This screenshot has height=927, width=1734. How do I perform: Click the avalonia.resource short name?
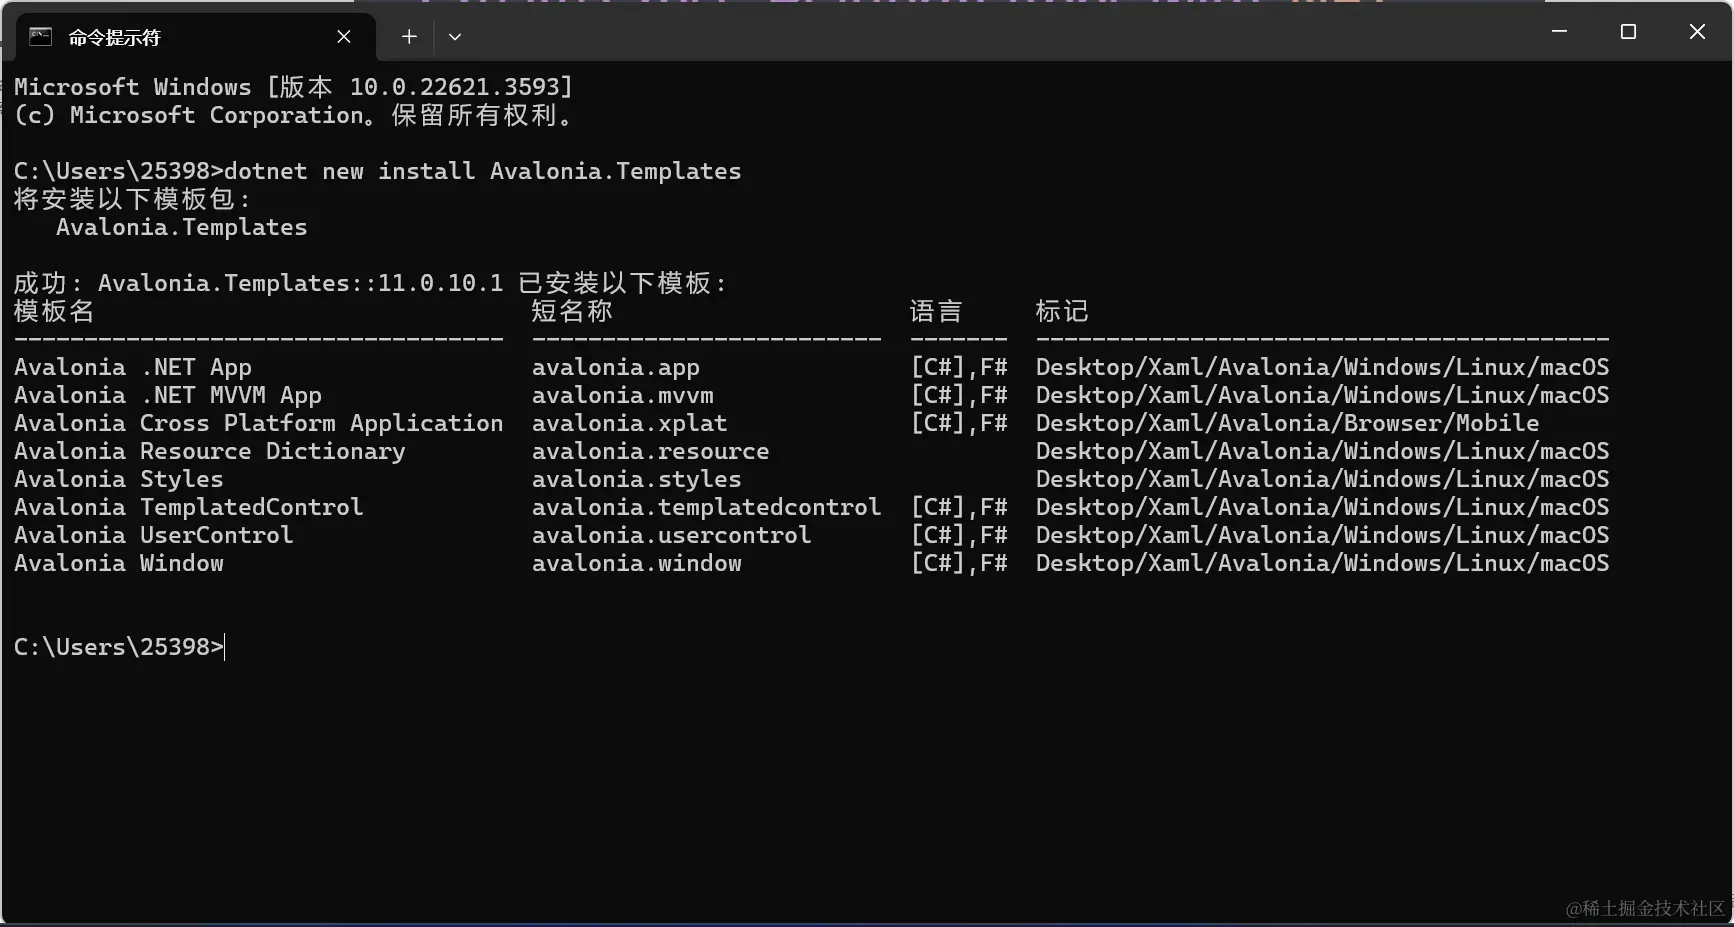point(651,451)
